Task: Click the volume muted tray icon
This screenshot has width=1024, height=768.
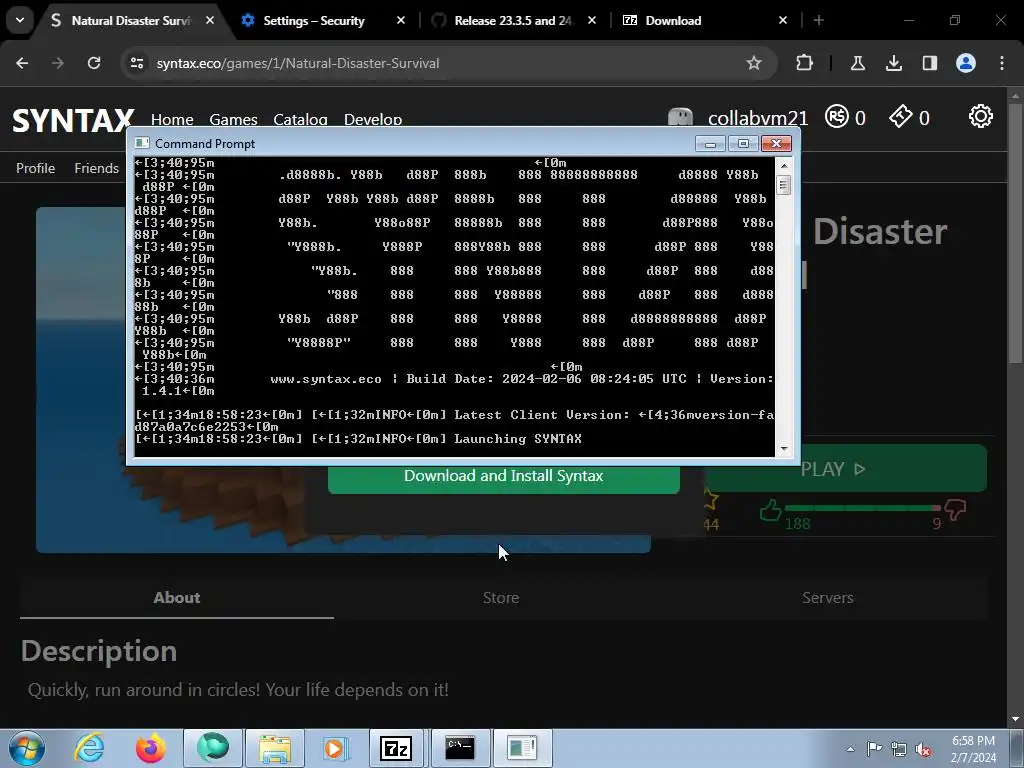Action: click(923, 750)
